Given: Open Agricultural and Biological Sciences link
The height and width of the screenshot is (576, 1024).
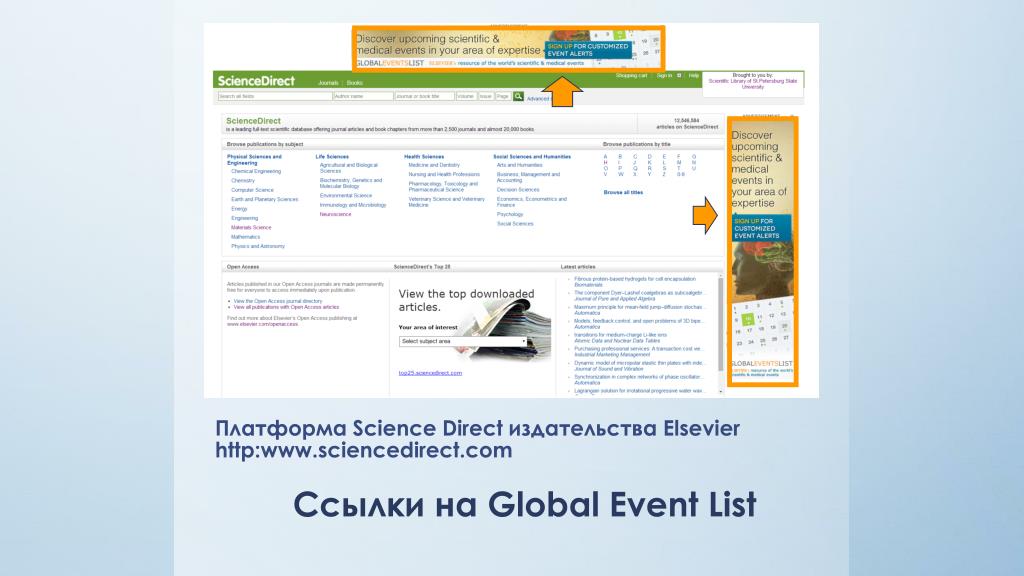Looking at the screenshot, I should pyautogui.click(x=349, y=168).
